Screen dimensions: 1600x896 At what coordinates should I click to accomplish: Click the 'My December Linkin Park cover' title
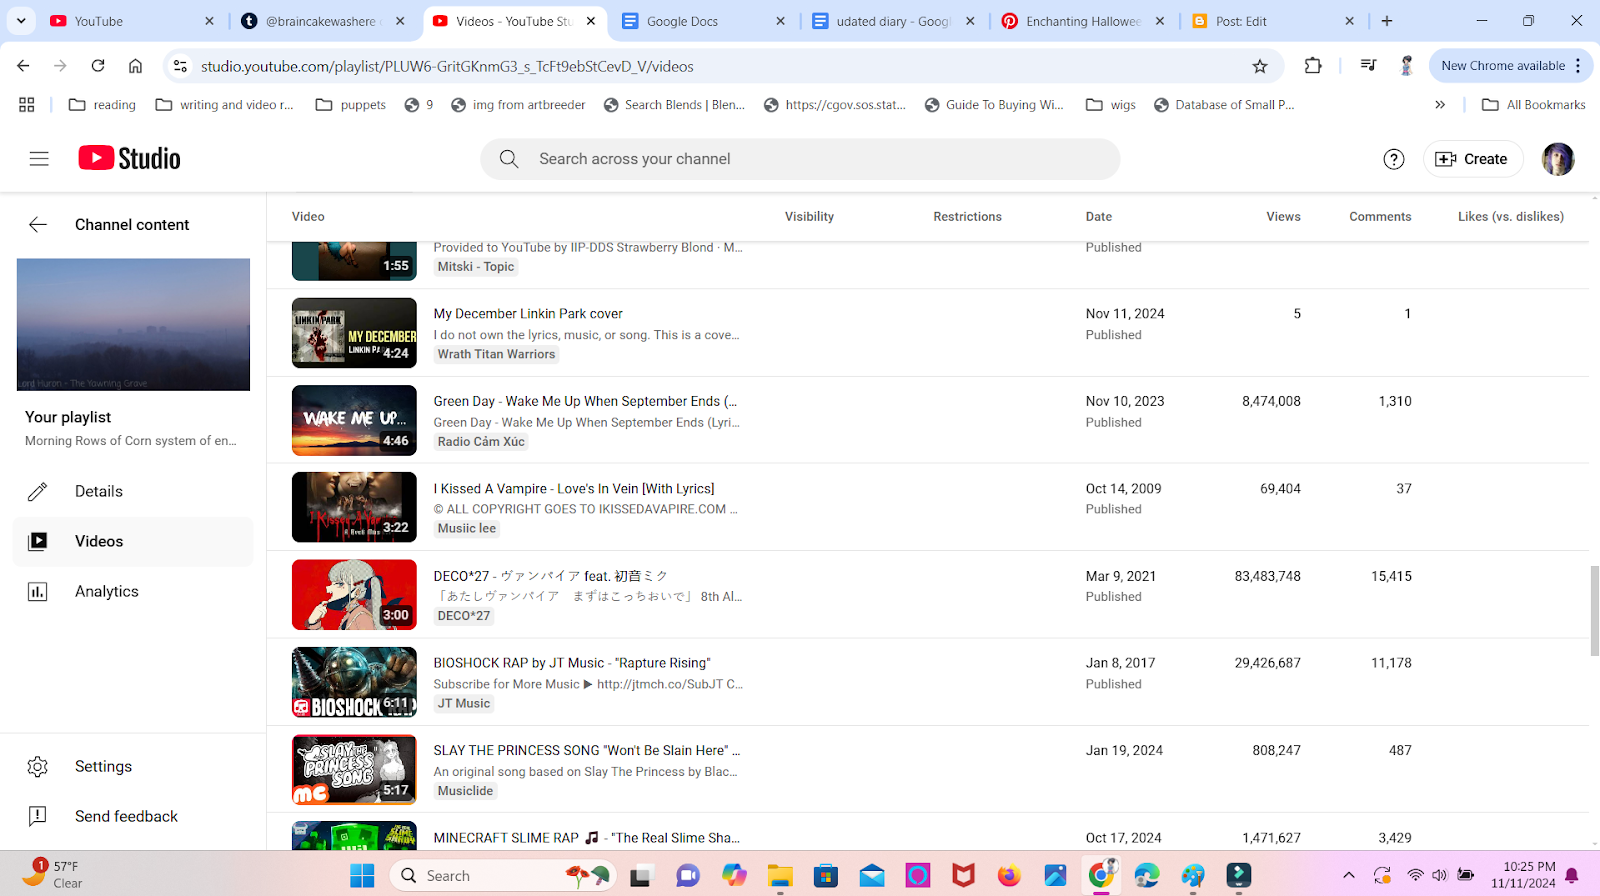tap(528, 314)
